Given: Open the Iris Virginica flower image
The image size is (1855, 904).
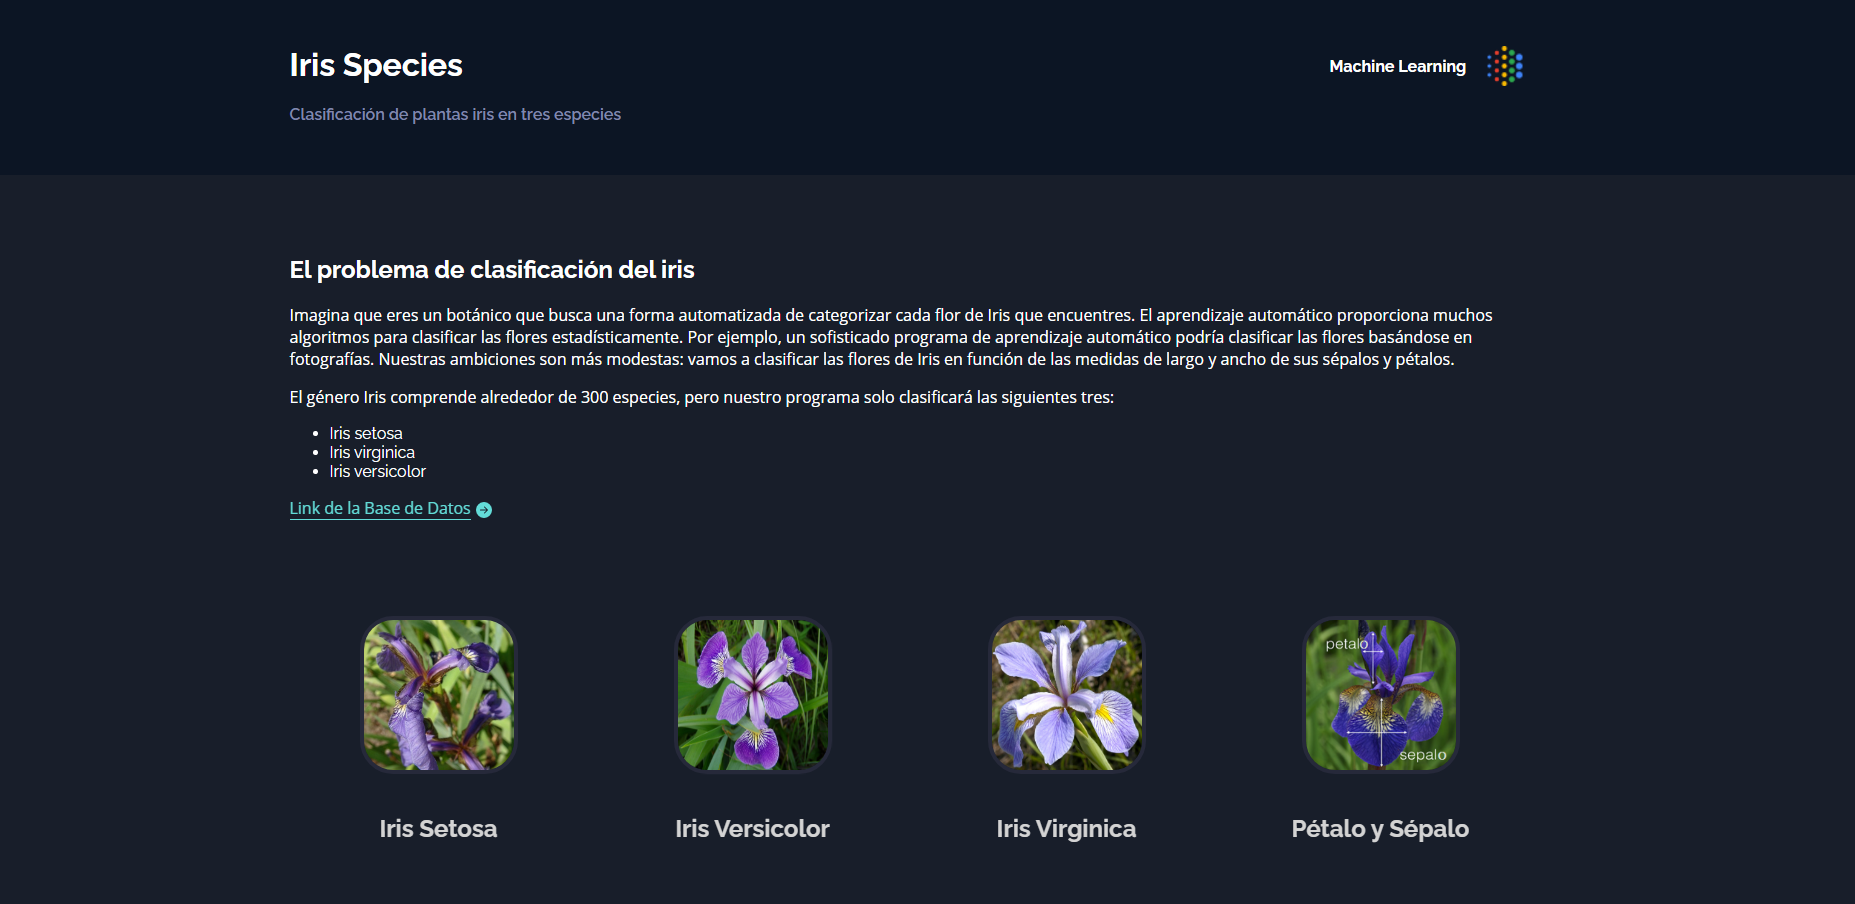Looking at the screenshot, I should click(1067, 695).
